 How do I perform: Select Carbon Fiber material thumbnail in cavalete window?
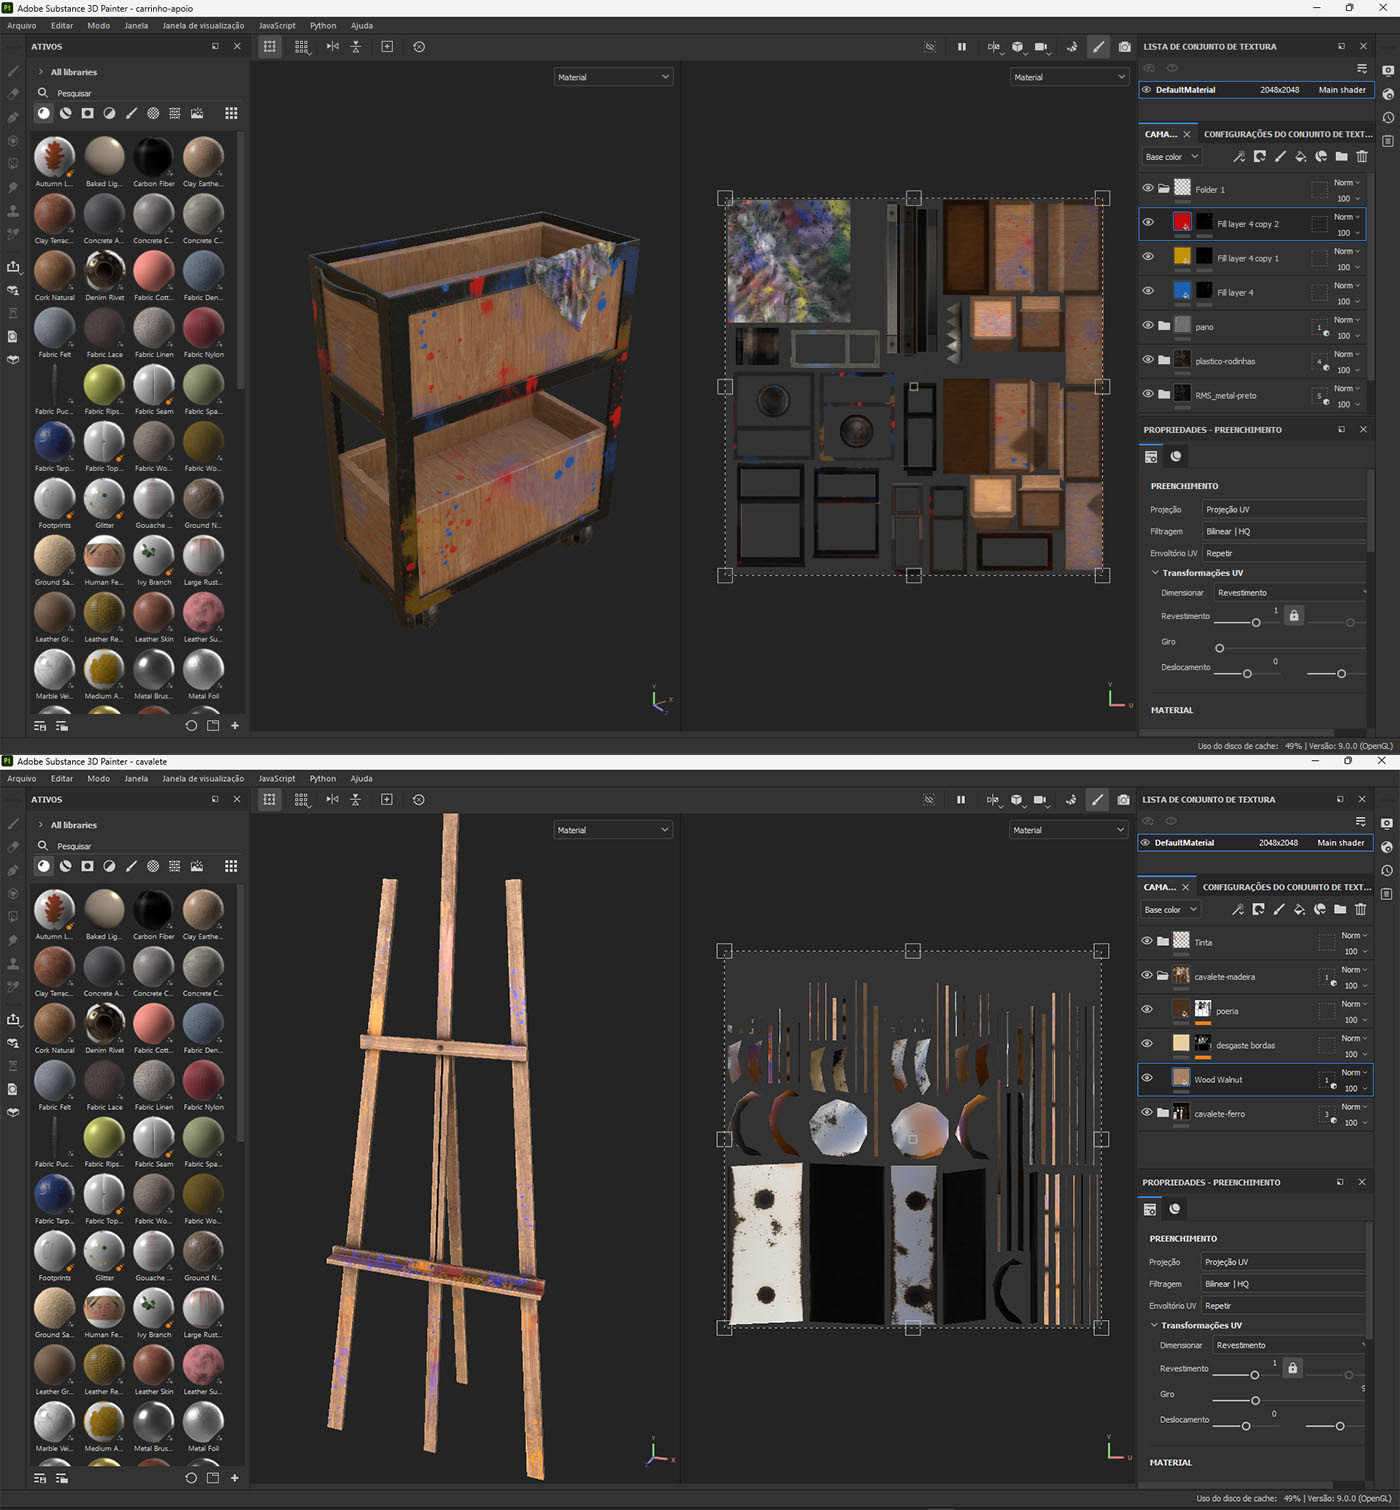(x=153, y=910)
